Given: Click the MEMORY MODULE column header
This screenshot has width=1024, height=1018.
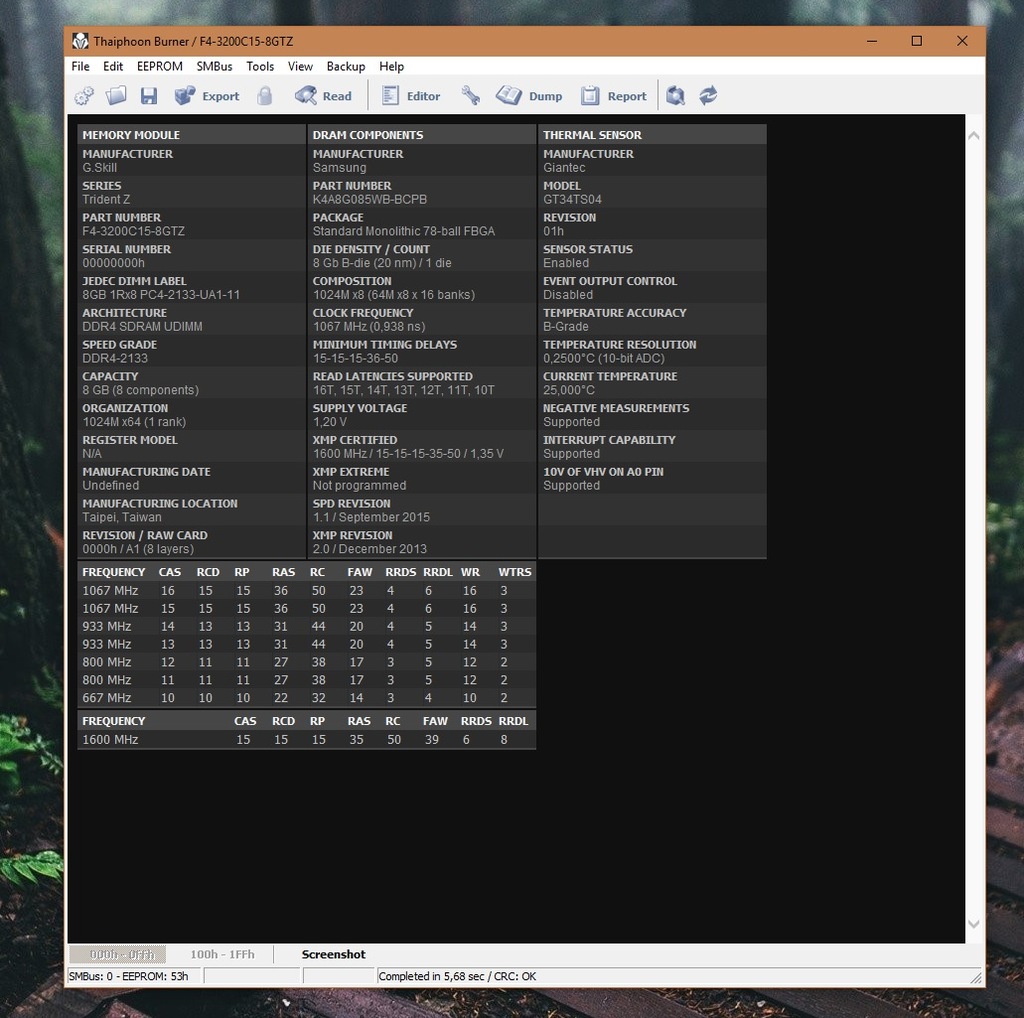Looking at the screenshot, I should [191, 135].
